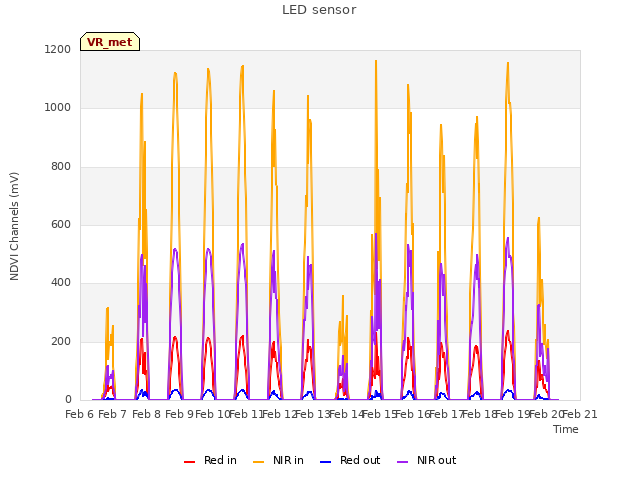The height and width of the screenshot is (480, 640).
Task: Click the blue legend swatch for Red out
Action: 325,462
